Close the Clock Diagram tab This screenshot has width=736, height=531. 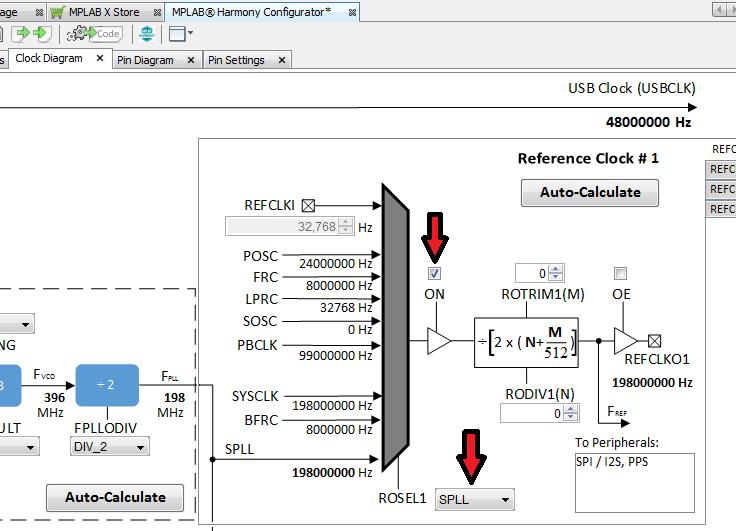point(99,59)
